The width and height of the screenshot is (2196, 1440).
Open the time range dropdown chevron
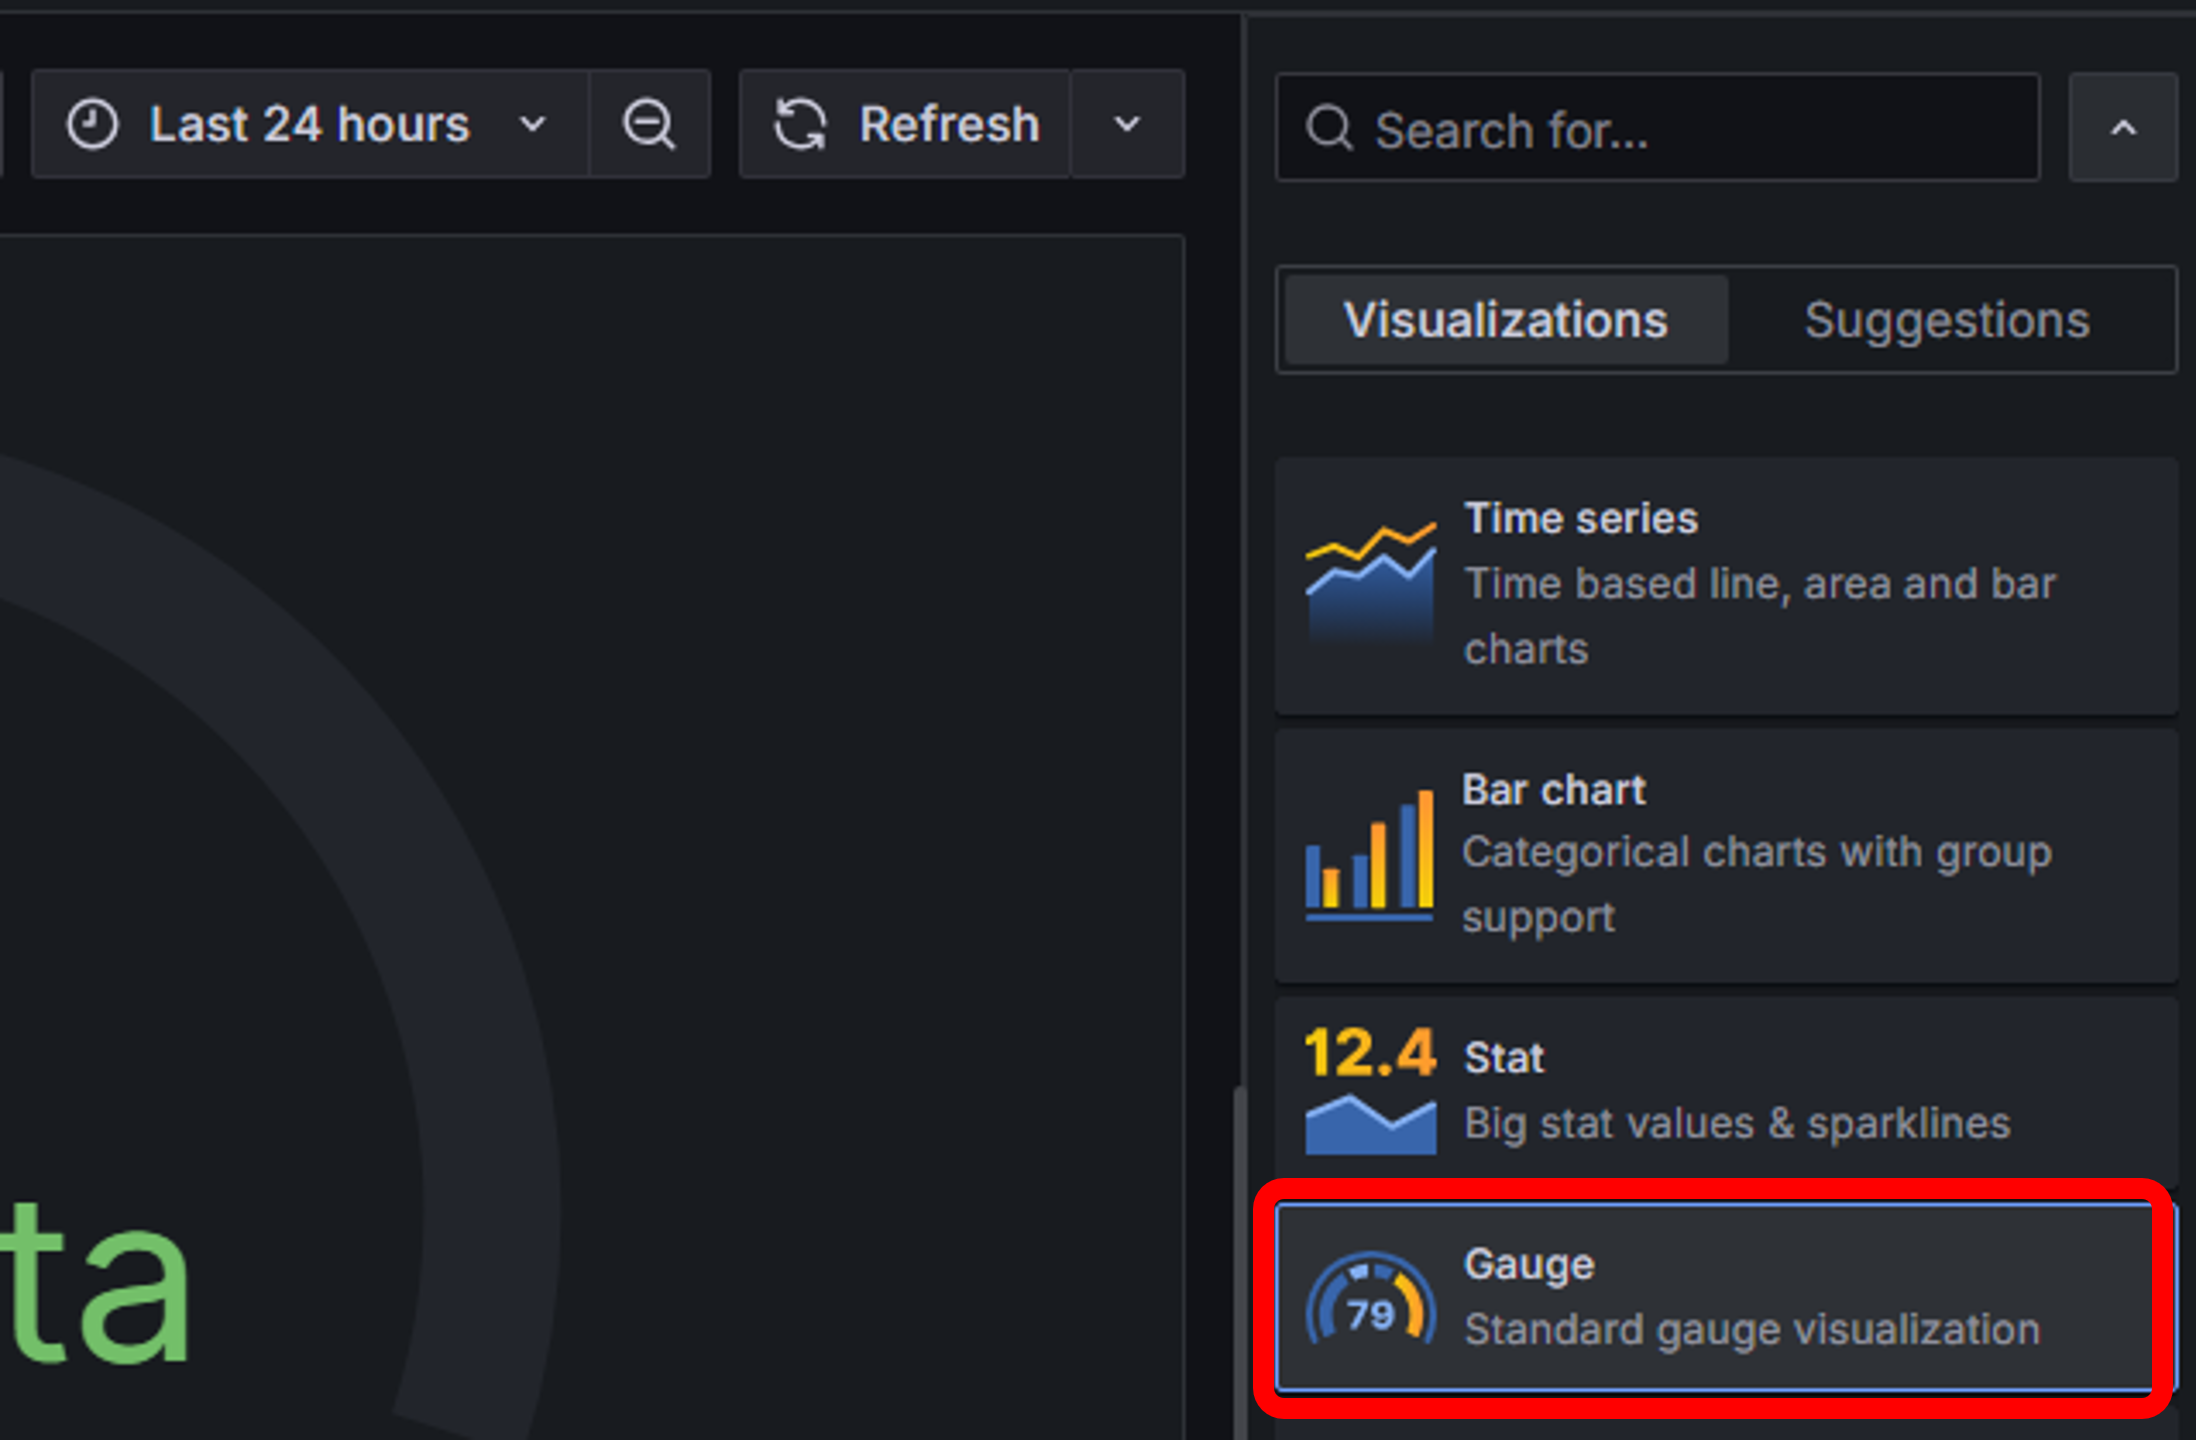coord(533,124)
